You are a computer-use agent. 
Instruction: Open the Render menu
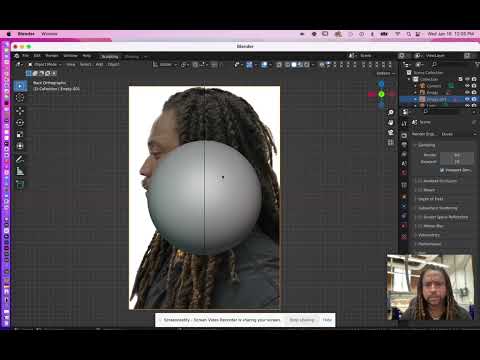point(52,56)
